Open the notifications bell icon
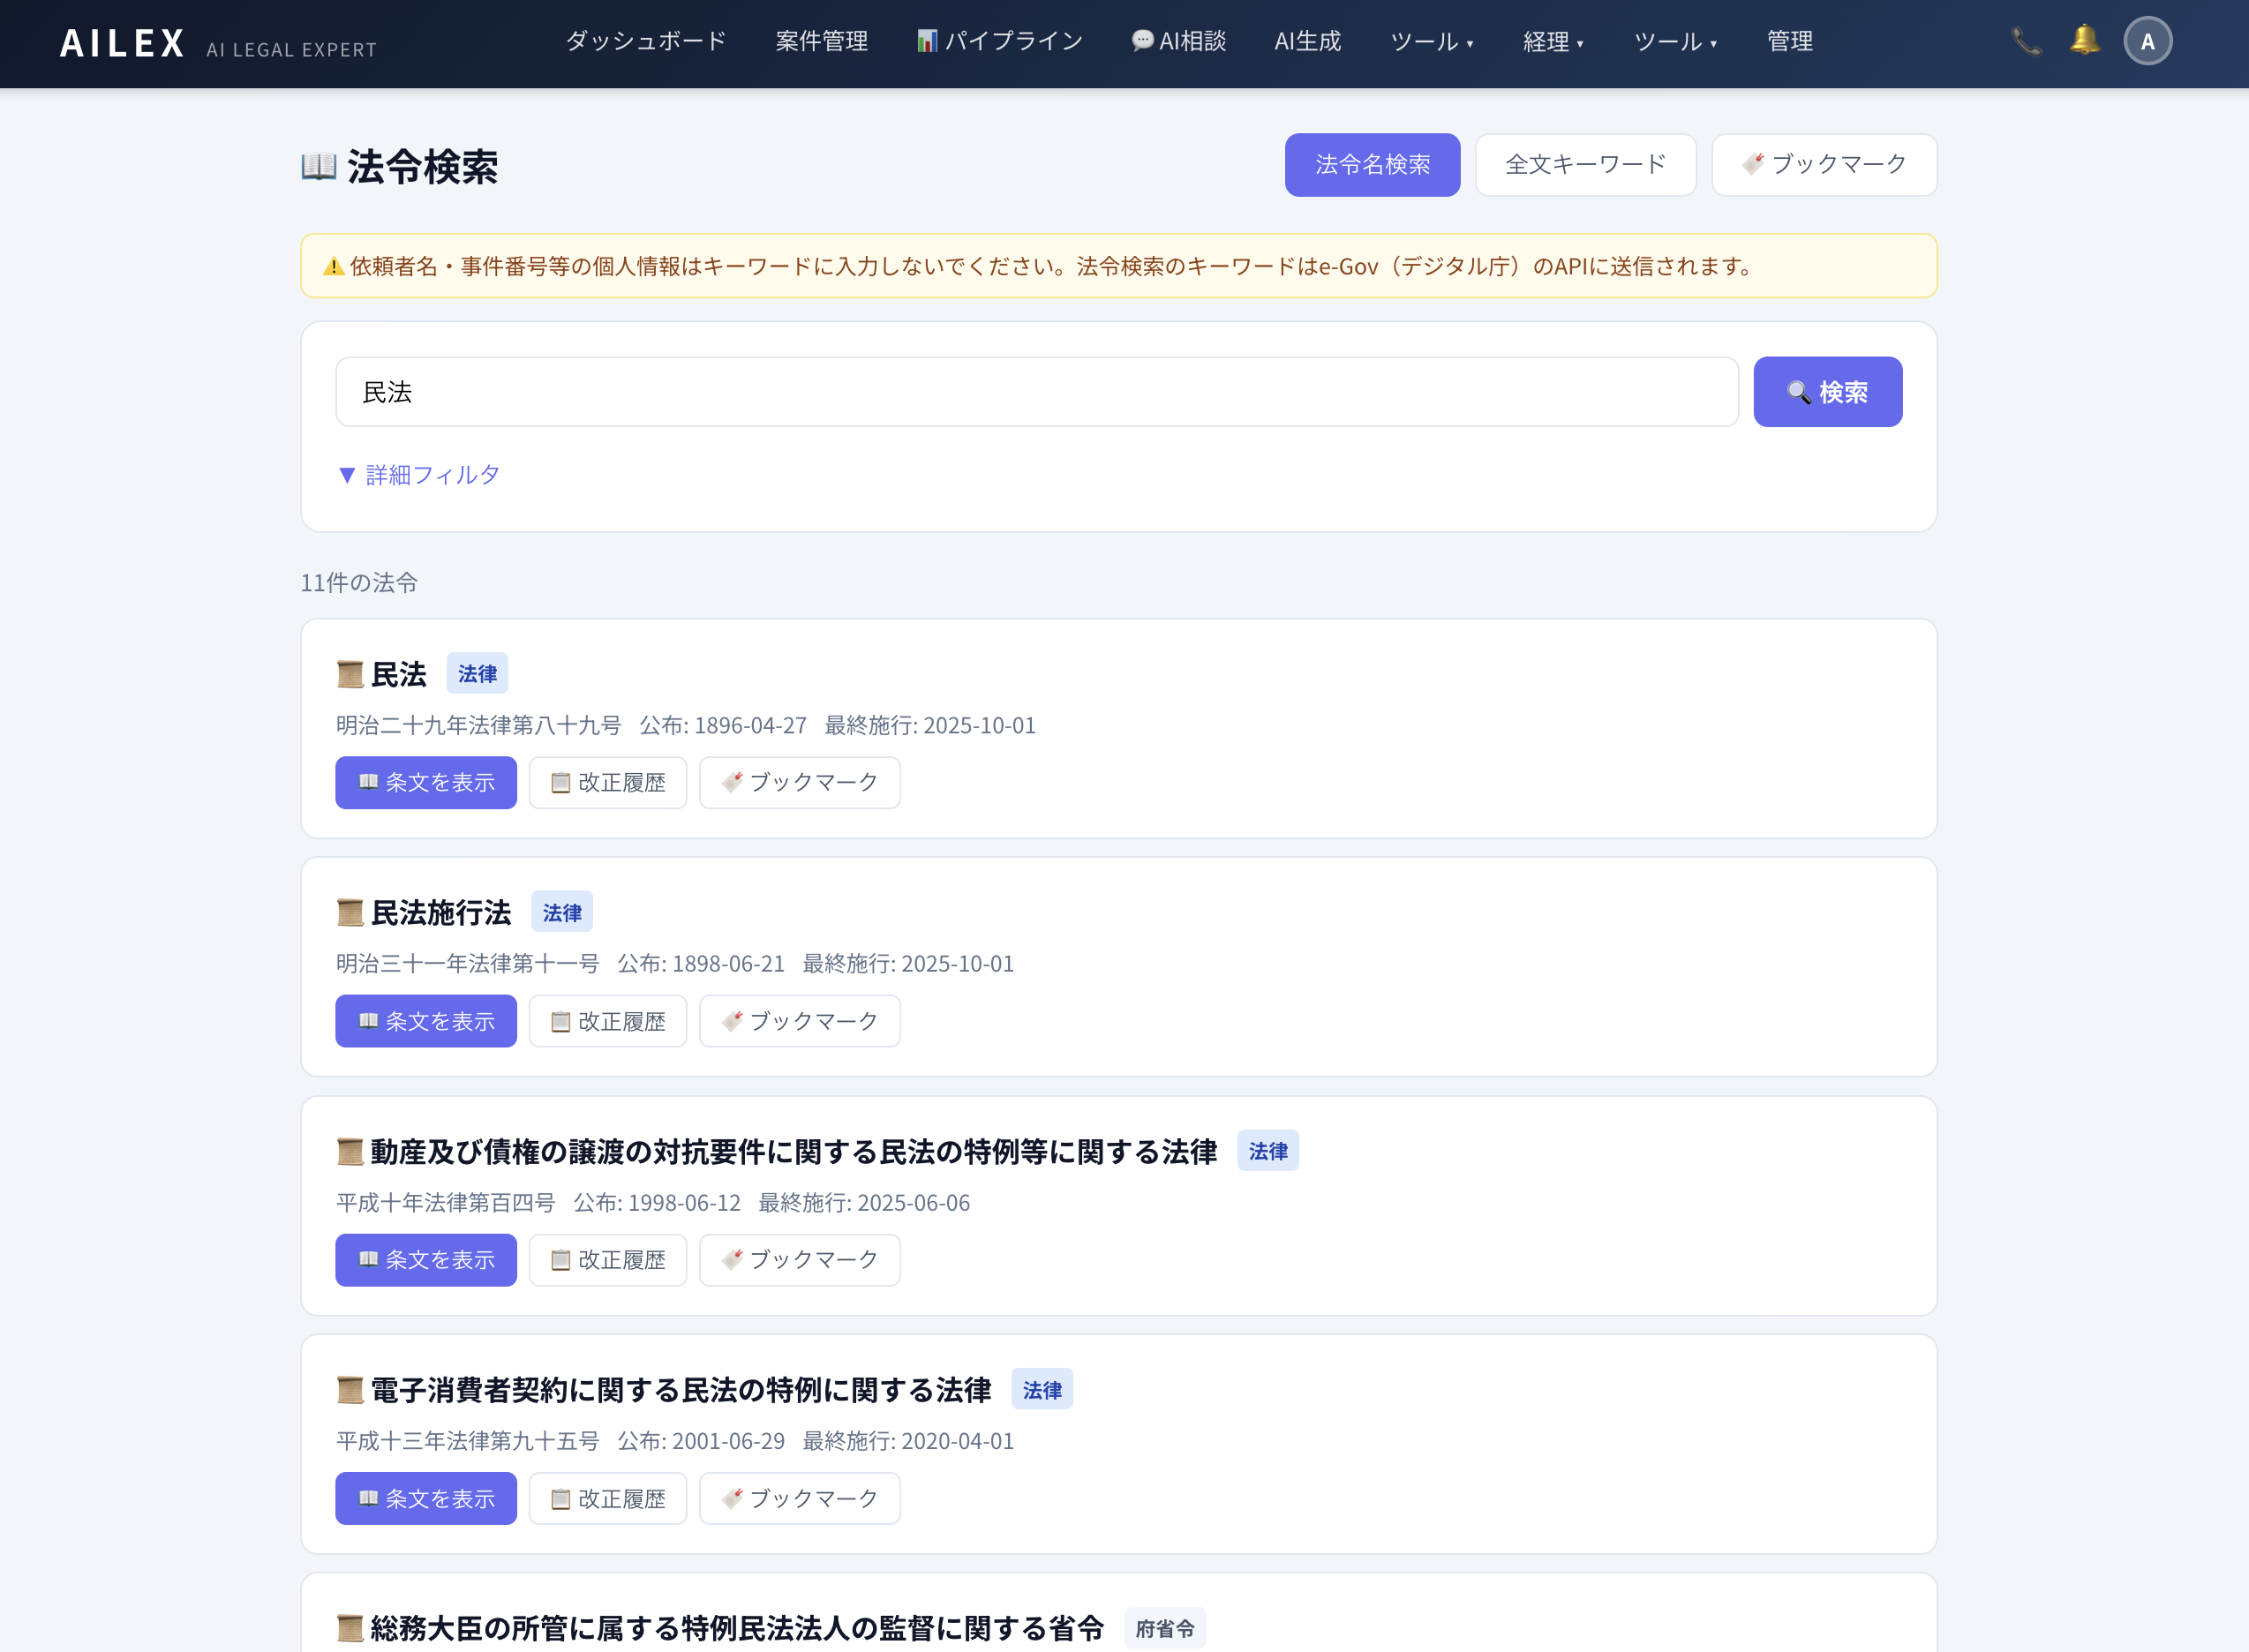The height and width of the screenshot is (1652, 2249). 2085,41
